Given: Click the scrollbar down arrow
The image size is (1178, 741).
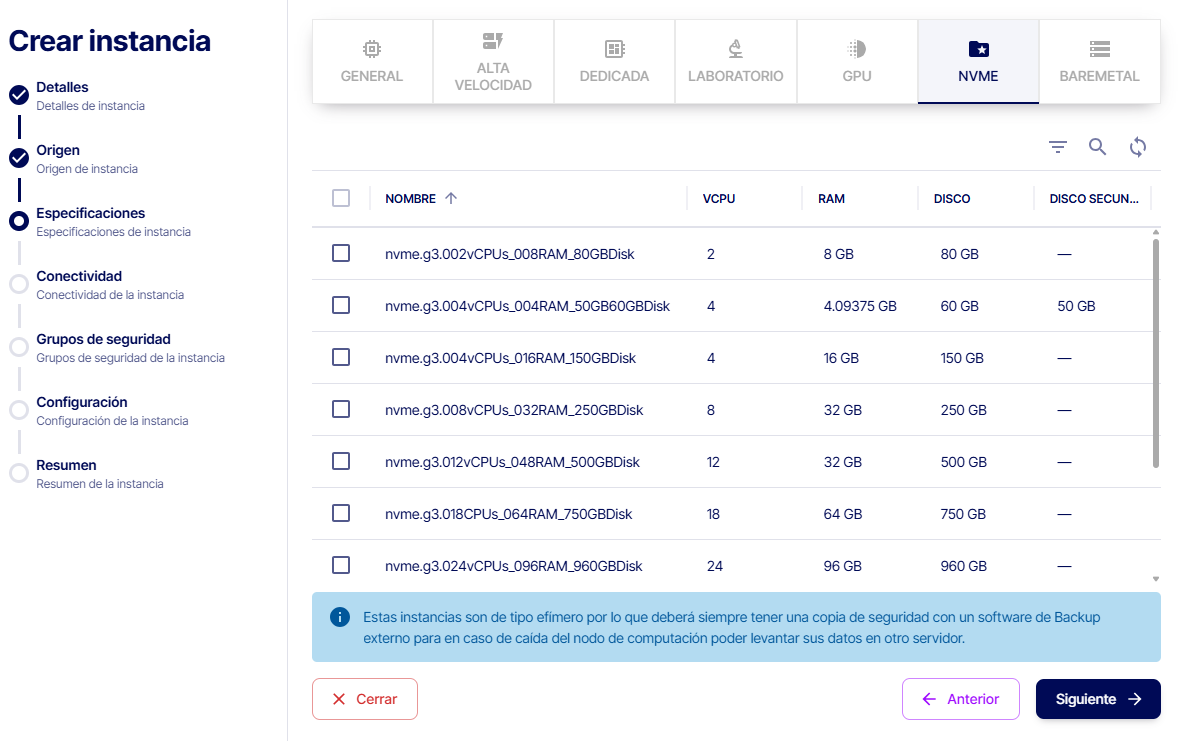Looking at the screenshot, I should 1156,579.
